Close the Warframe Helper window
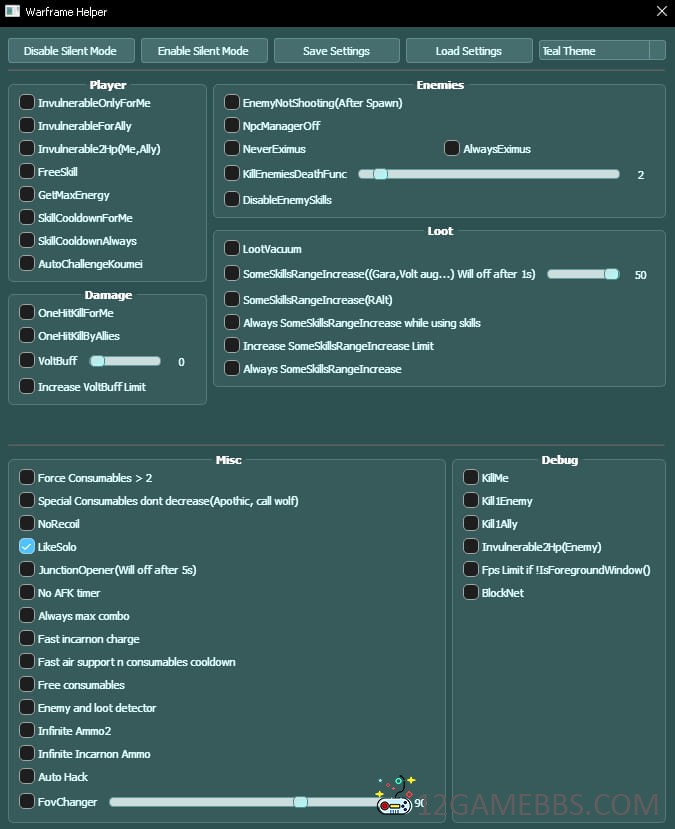 point(660,12)
